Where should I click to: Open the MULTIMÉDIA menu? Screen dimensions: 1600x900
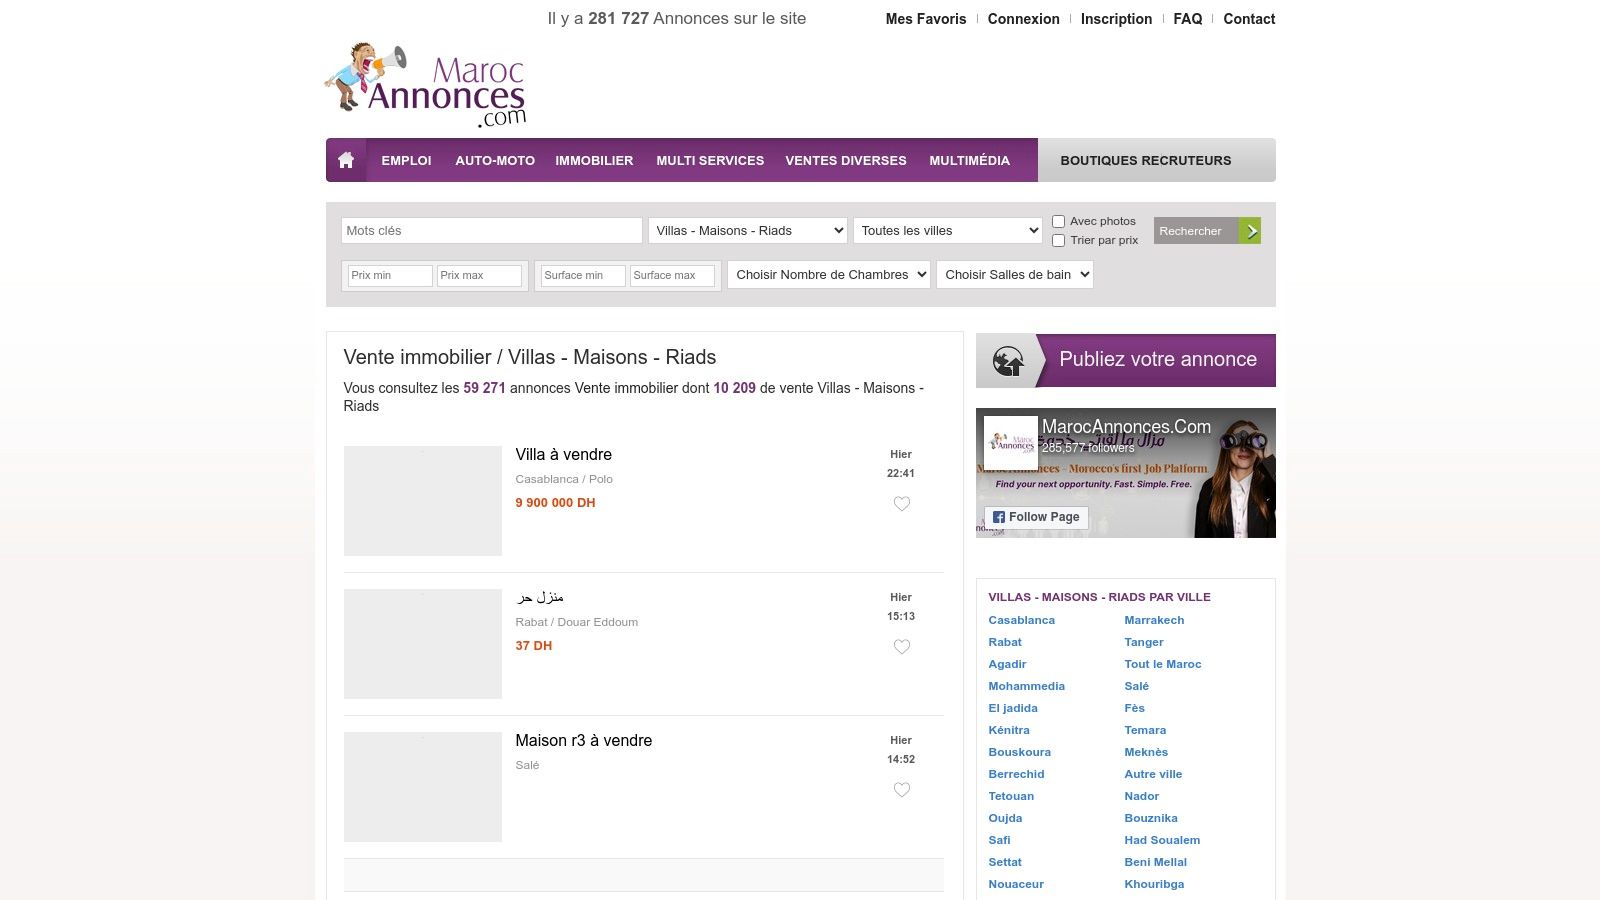tap(969, 160)
